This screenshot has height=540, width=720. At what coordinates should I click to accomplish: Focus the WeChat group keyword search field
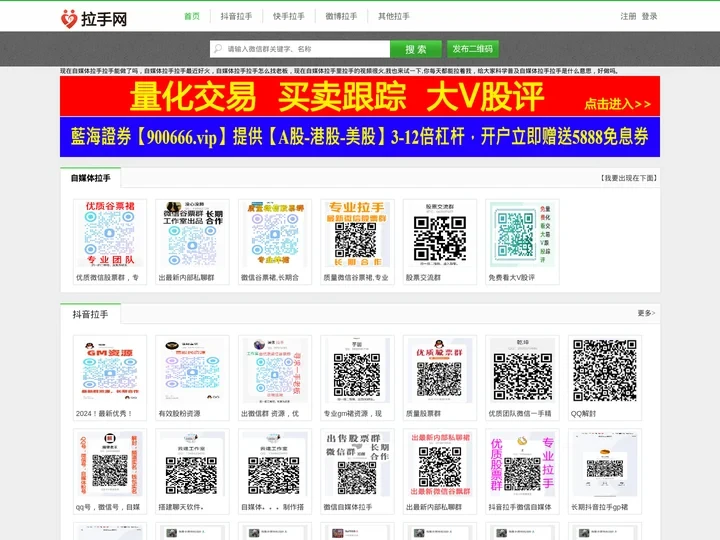[300, 49]
